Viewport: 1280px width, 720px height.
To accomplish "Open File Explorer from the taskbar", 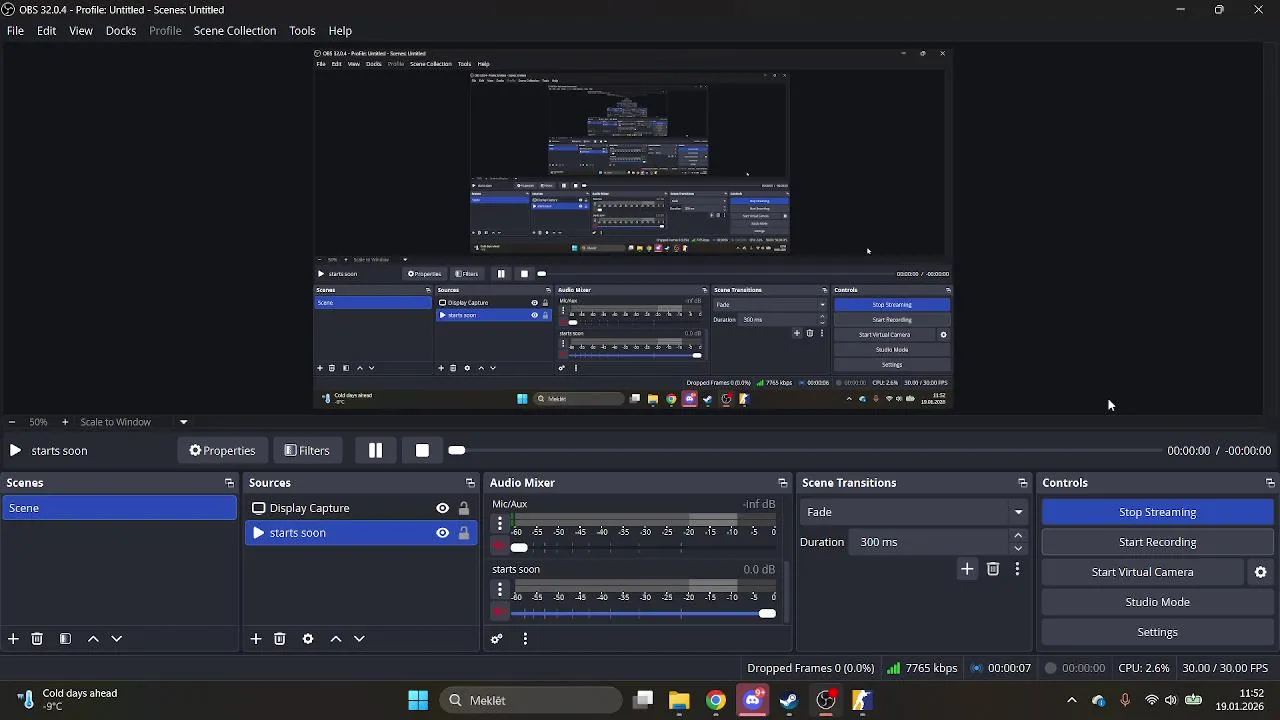I will click(x=679, y=700).
